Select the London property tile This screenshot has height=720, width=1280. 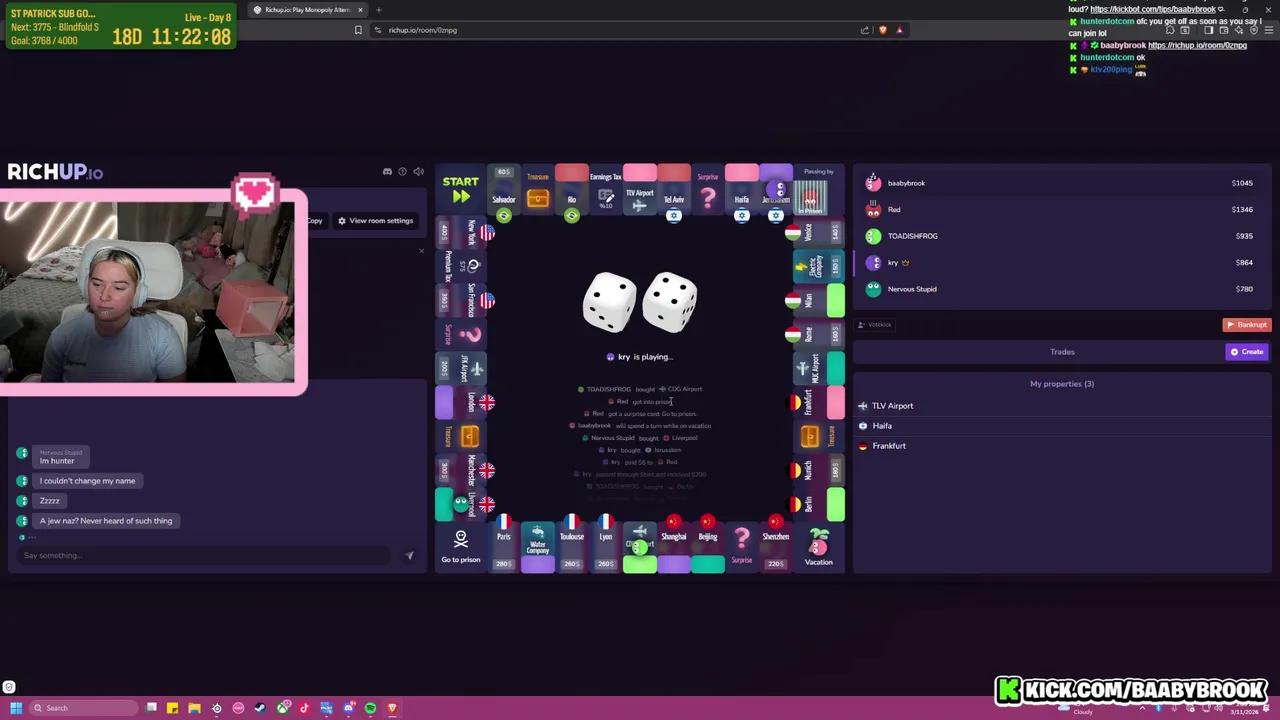pyautogui.click(x=461, y=402)
